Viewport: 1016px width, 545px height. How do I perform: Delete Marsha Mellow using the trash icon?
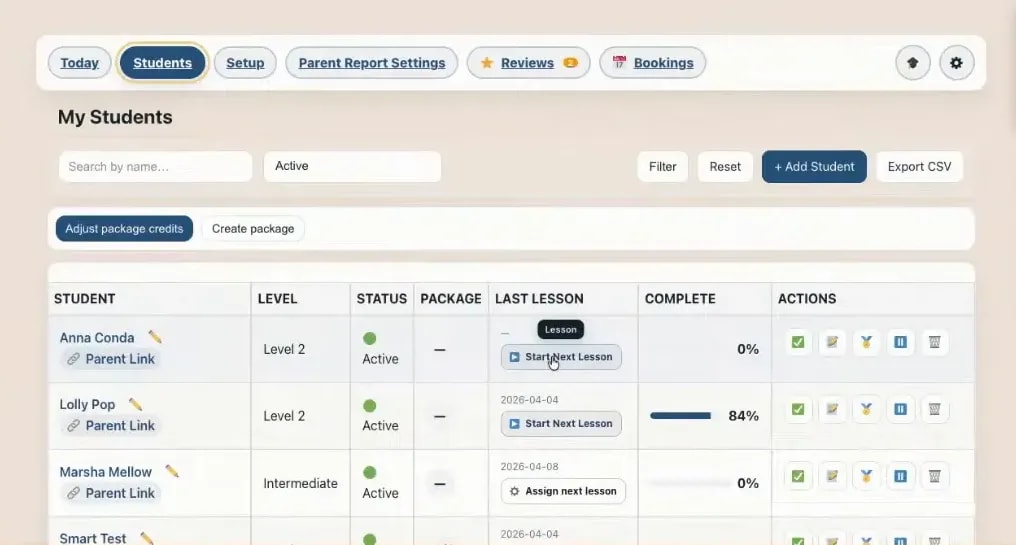(x=934, y=476)
